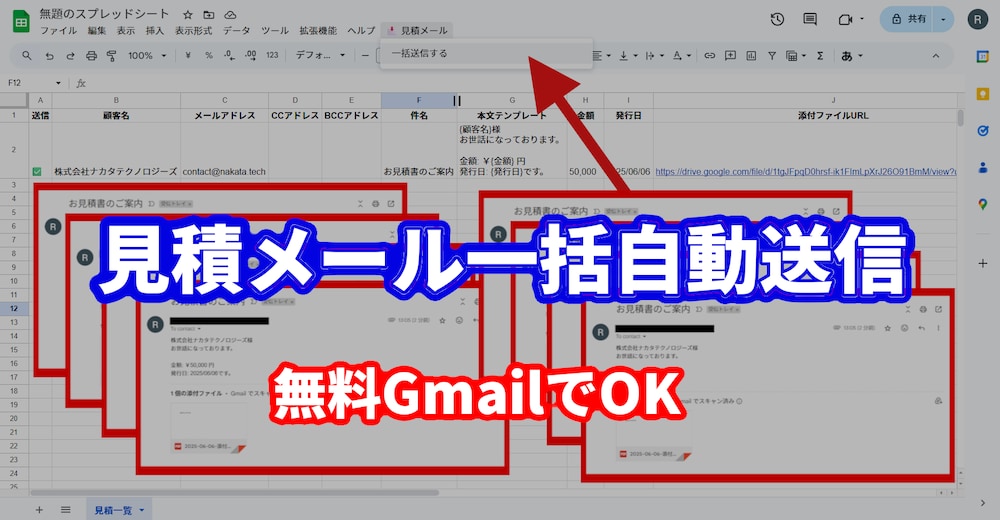The height and width of the screenshot is (520, 1000).
Task: Collapse the toolbar with the up chevron
Action: coord(936,56)
